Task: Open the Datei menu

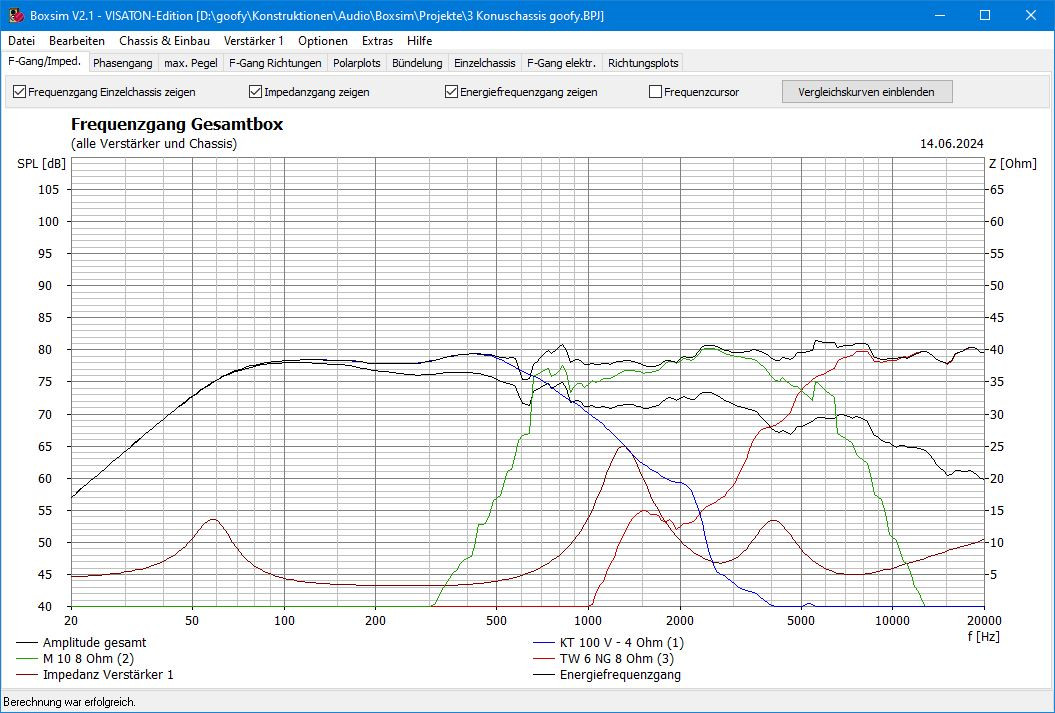Action: click(x=21, y=41)
